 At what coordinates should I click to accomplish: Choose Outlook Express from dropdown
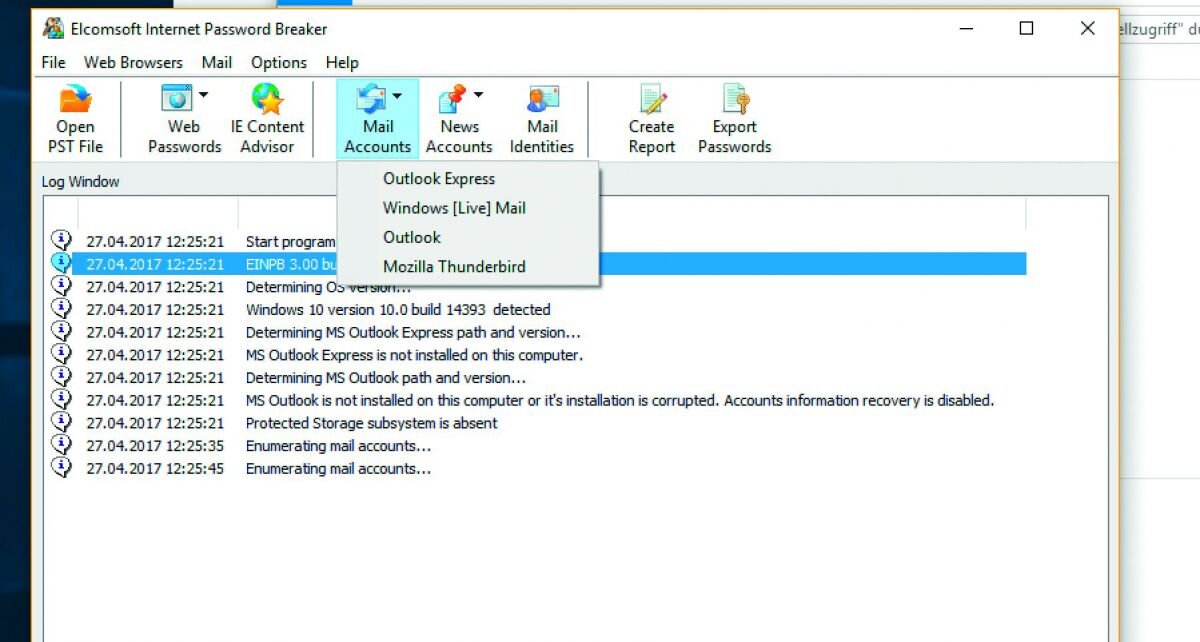coord(468,179)
